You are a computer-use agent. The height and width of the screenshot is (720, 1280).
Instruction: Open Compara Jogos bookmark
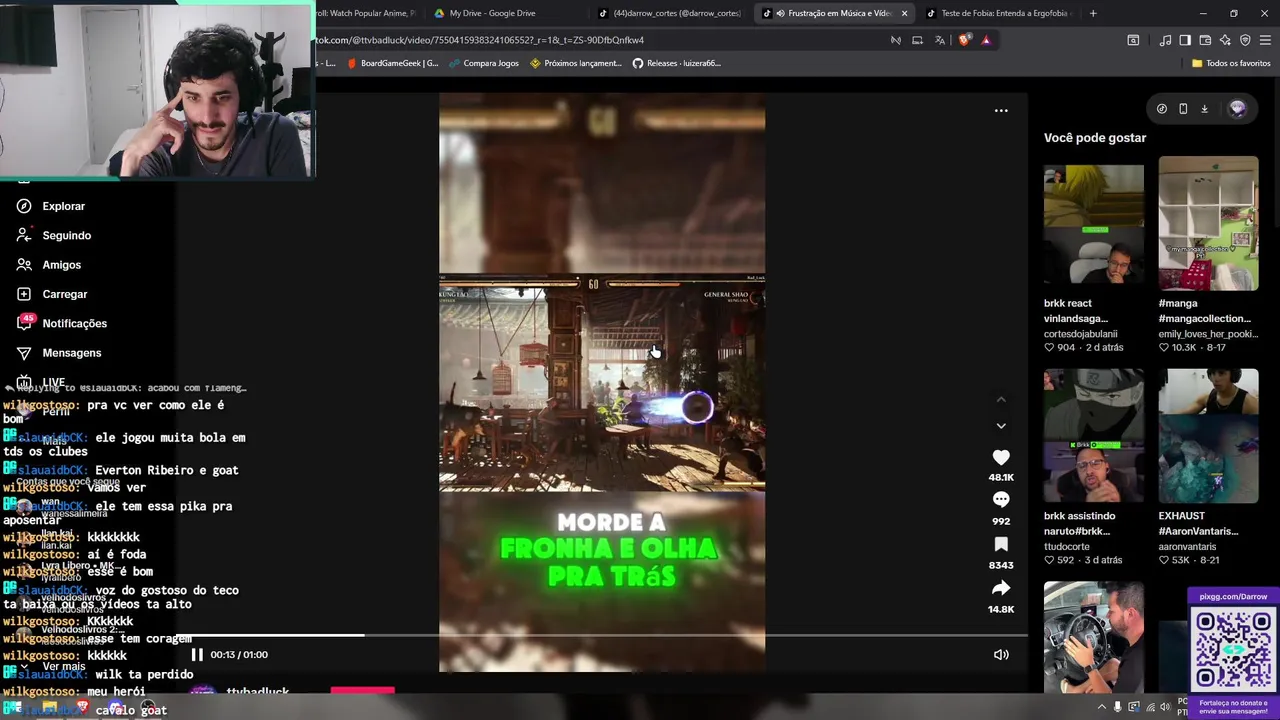tap(484, 63)
